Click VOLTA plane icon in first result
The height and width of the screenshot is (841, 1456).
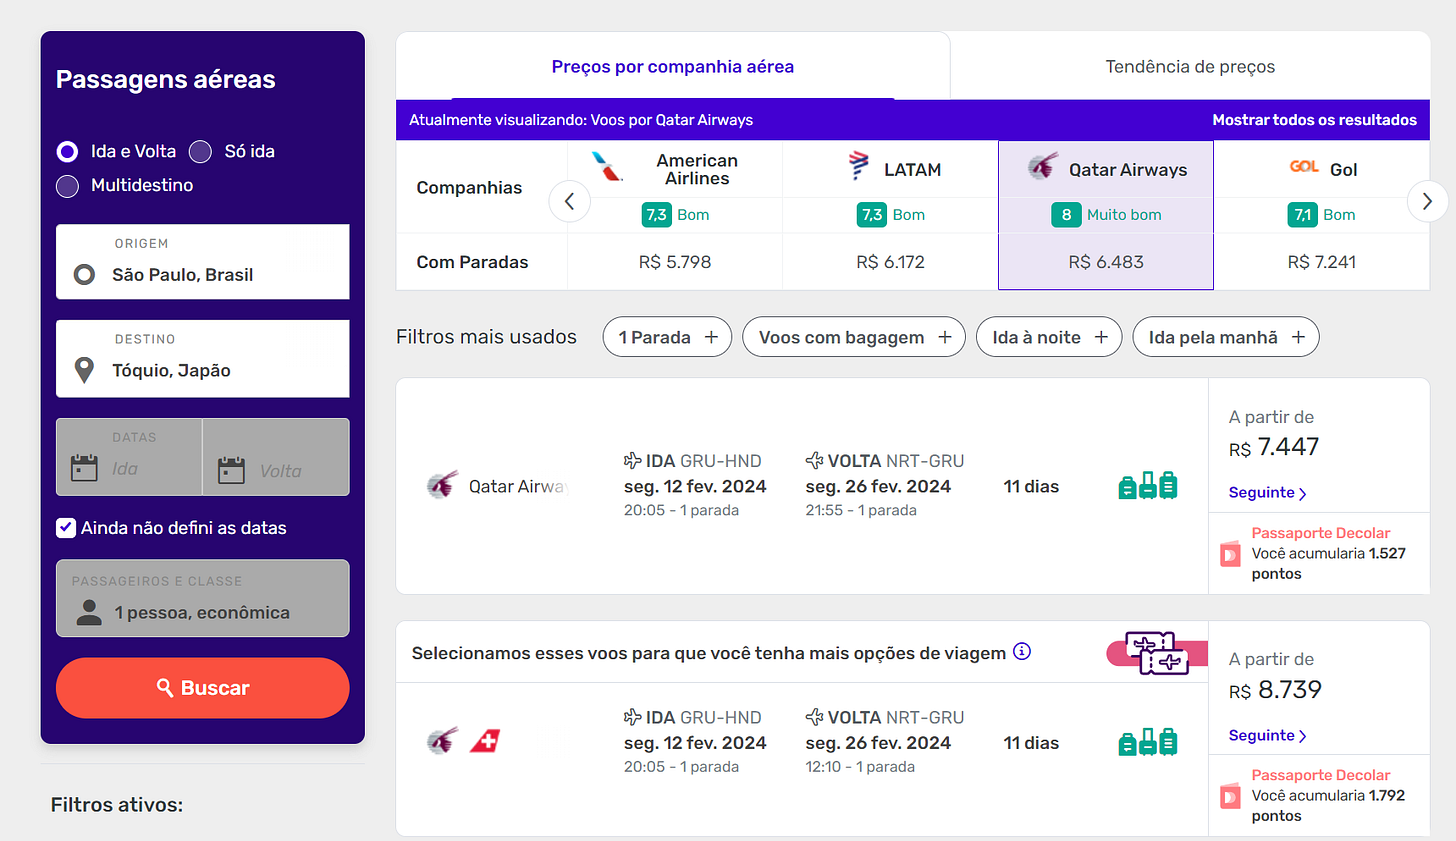click(x=814, y=461)
